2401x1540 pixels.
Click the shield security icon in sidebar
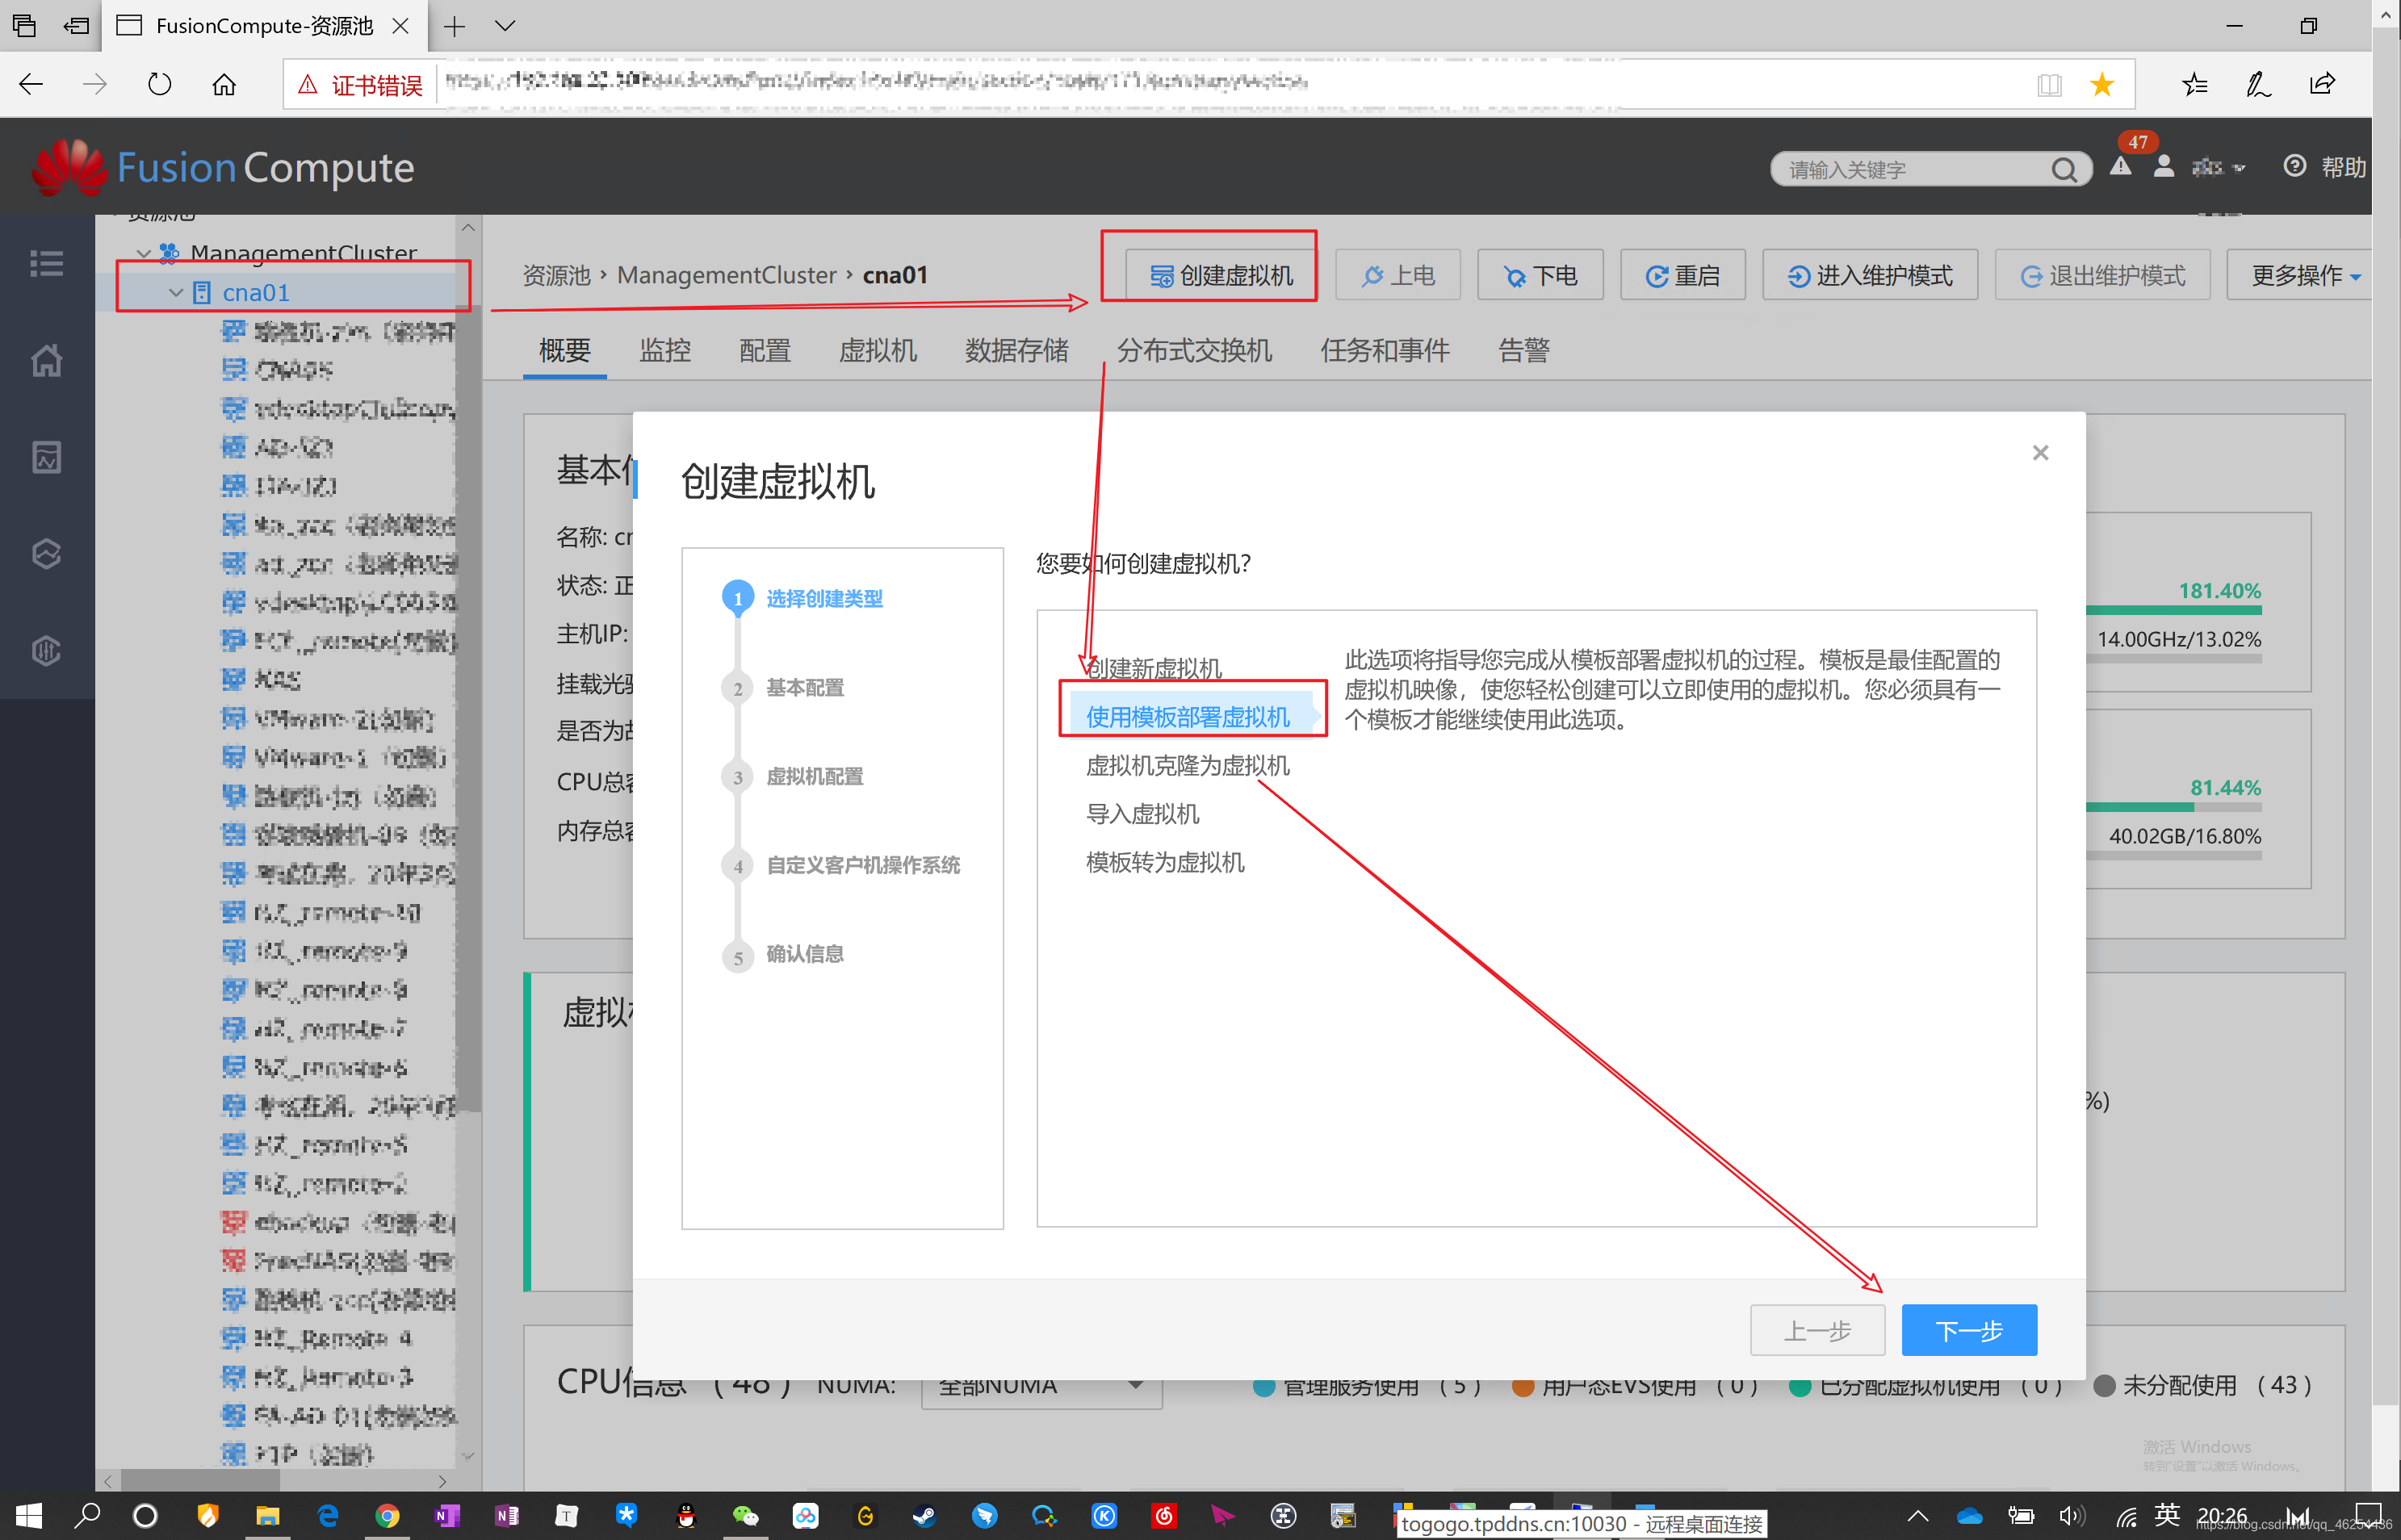pyautogui.click(x=47, y=650)
